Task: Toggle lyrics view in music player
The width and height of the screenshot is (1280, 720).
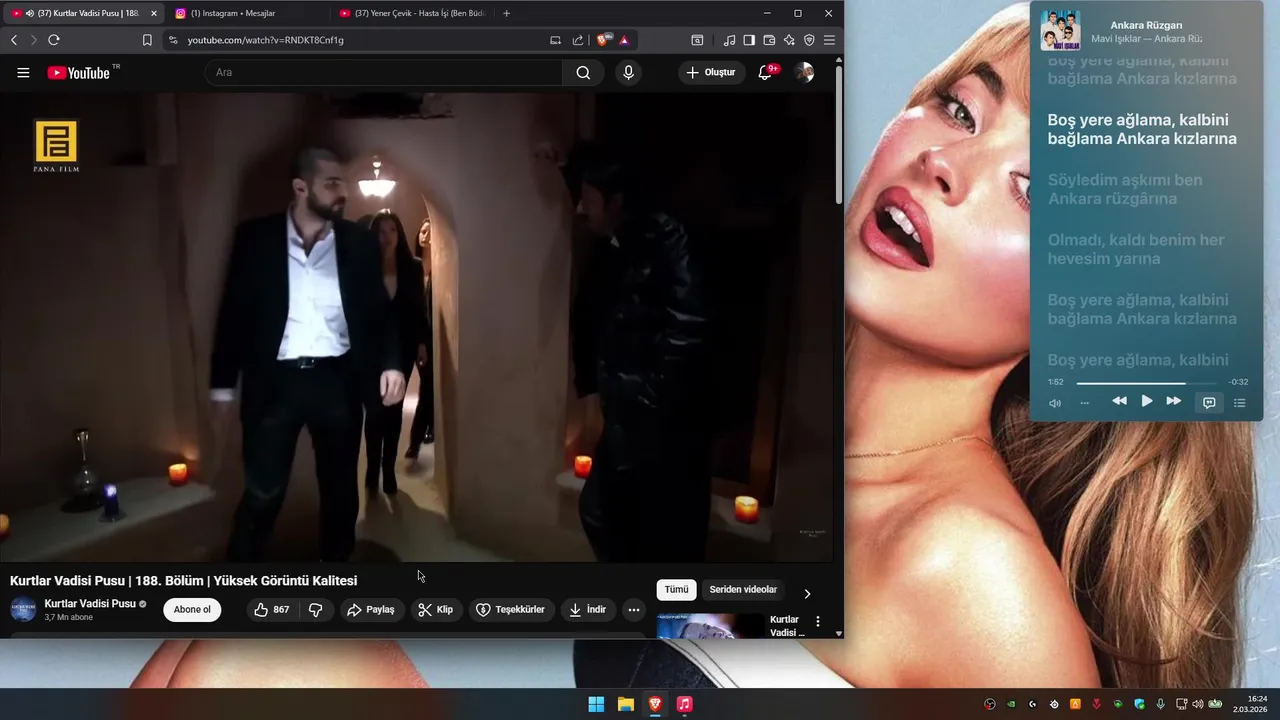Action: pyautogui.click(x=1209, y=403)
